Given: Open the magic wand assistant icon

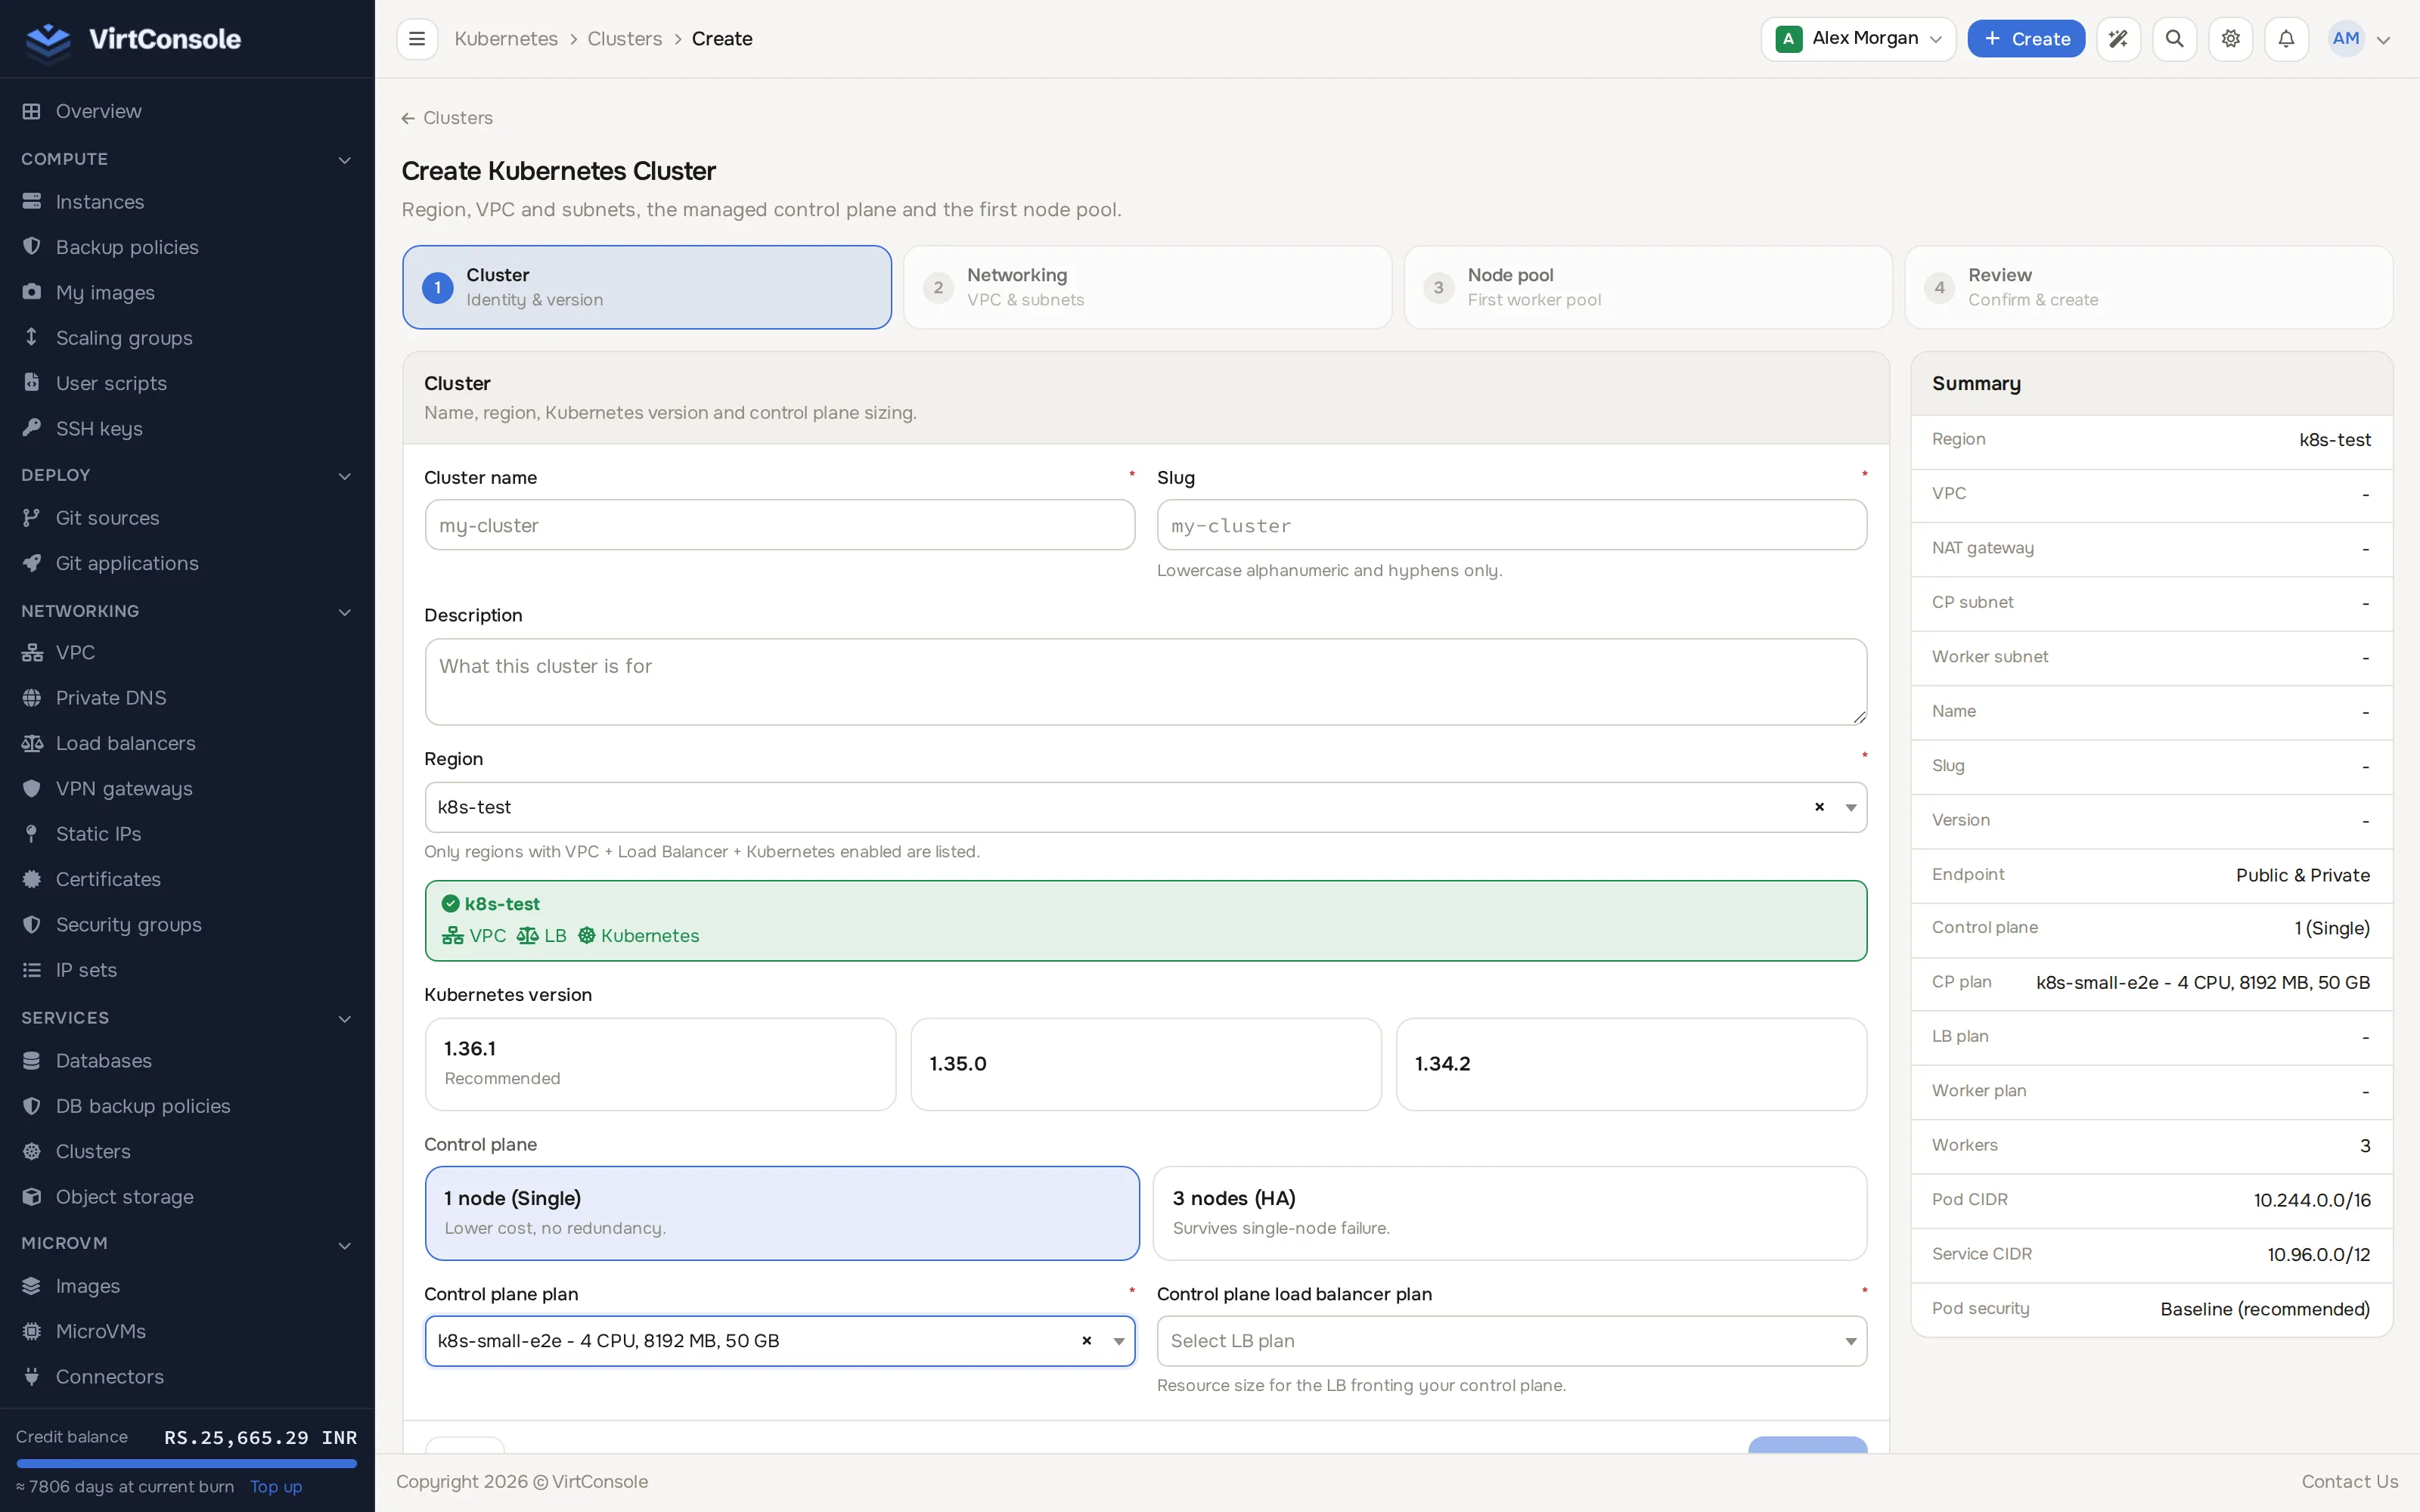Looking at the screenshot, I should point(2118,39).
